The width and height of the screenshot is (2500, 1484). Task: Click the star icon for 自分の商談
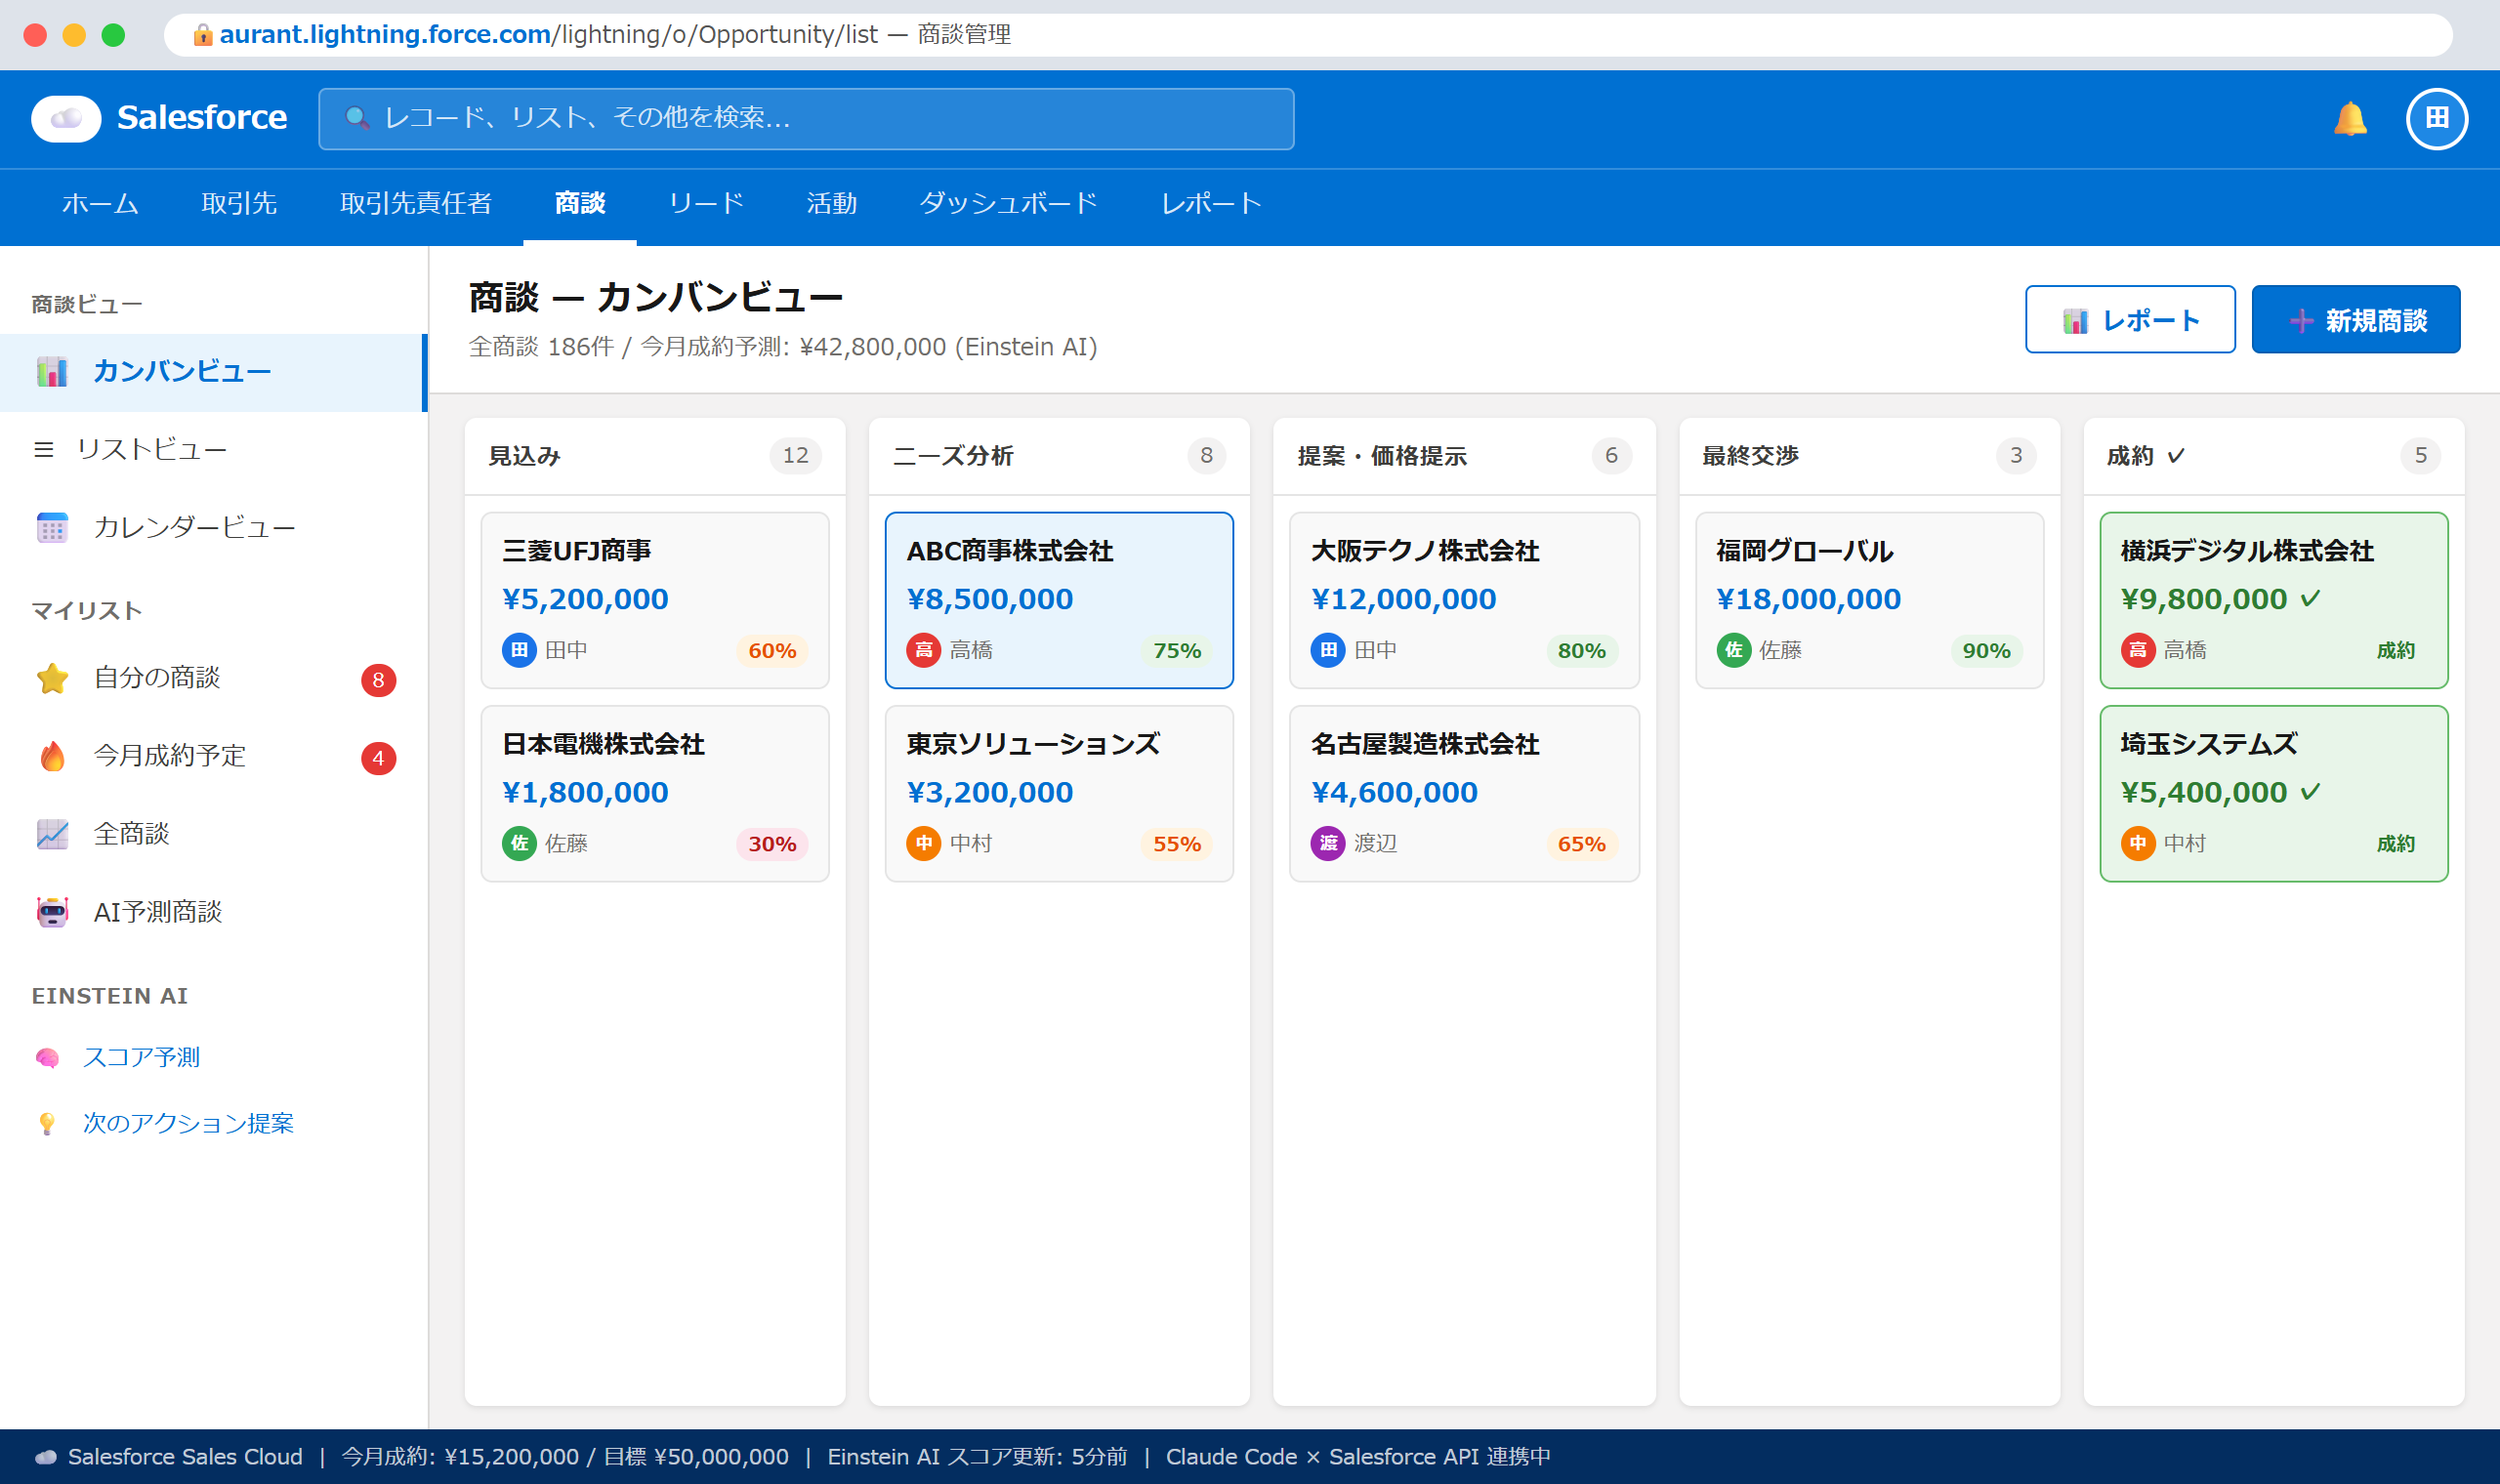(52, 678)
